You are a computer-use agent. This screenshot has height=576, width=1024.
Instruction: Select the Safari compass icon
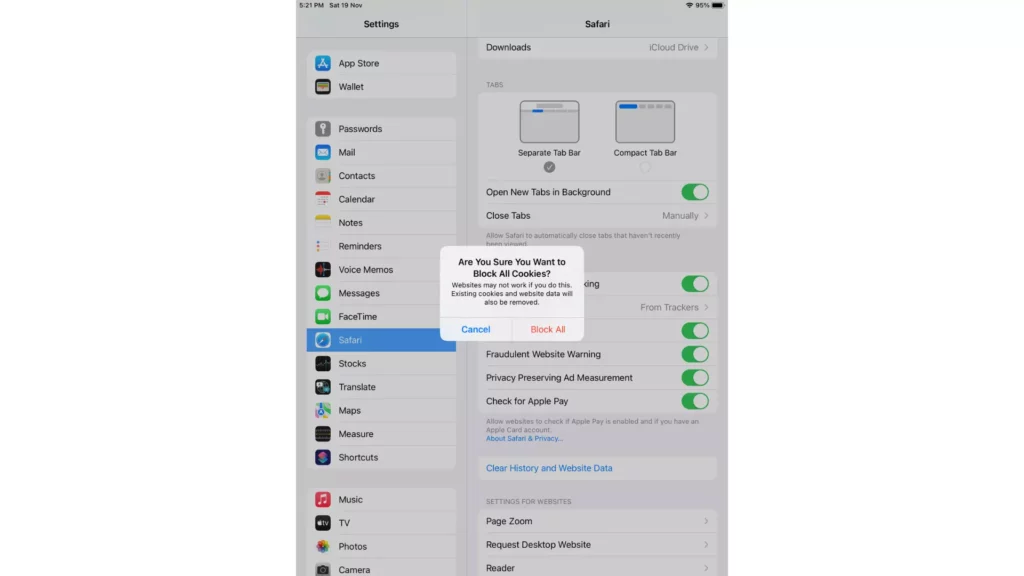point(323,340)
